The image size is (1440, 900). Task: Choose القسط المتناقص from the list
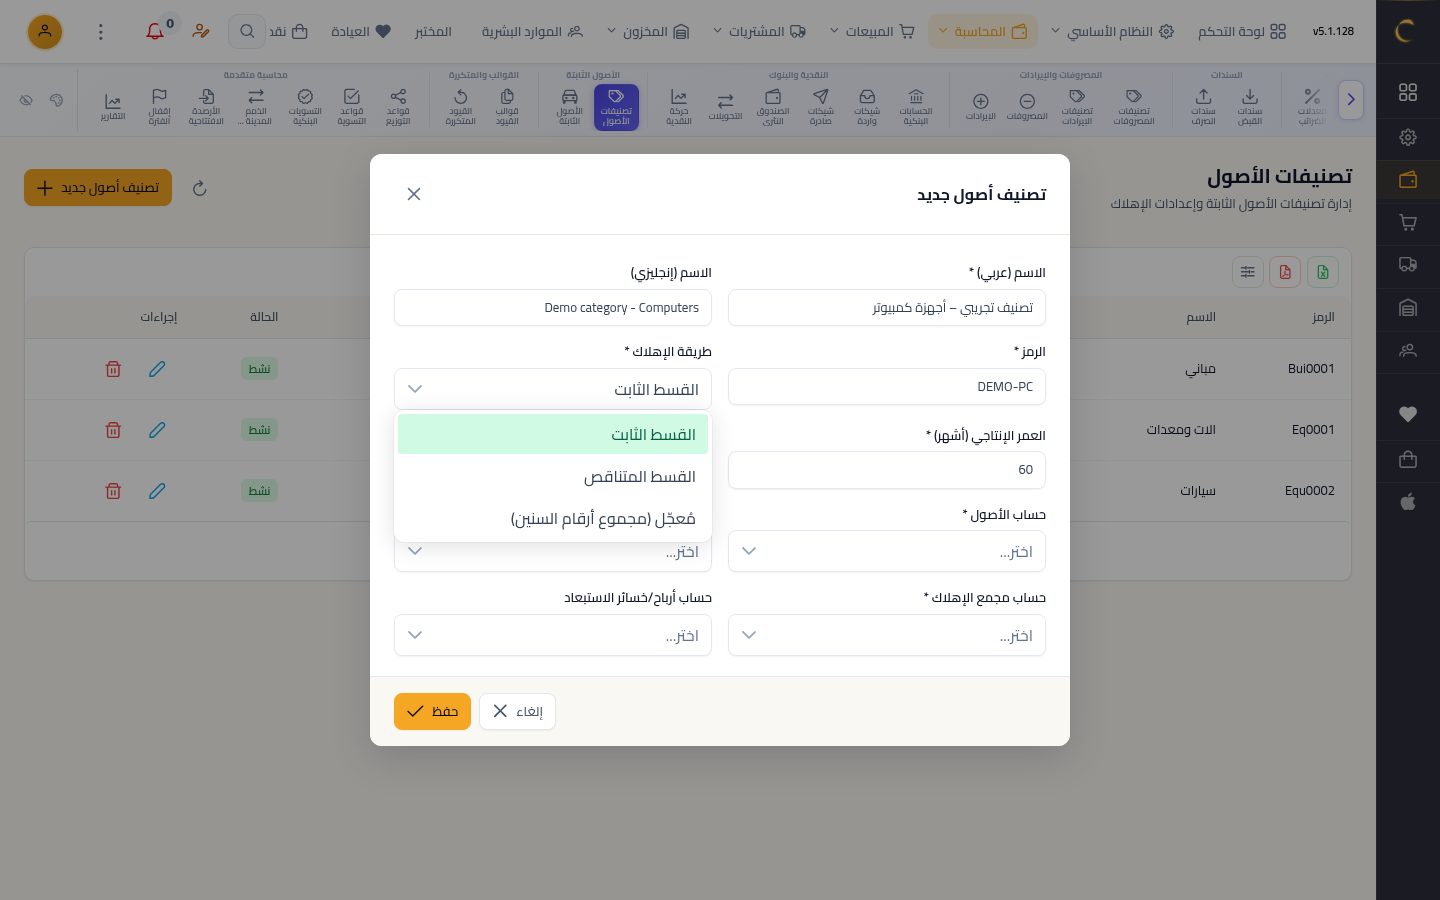tap(553, 477)
